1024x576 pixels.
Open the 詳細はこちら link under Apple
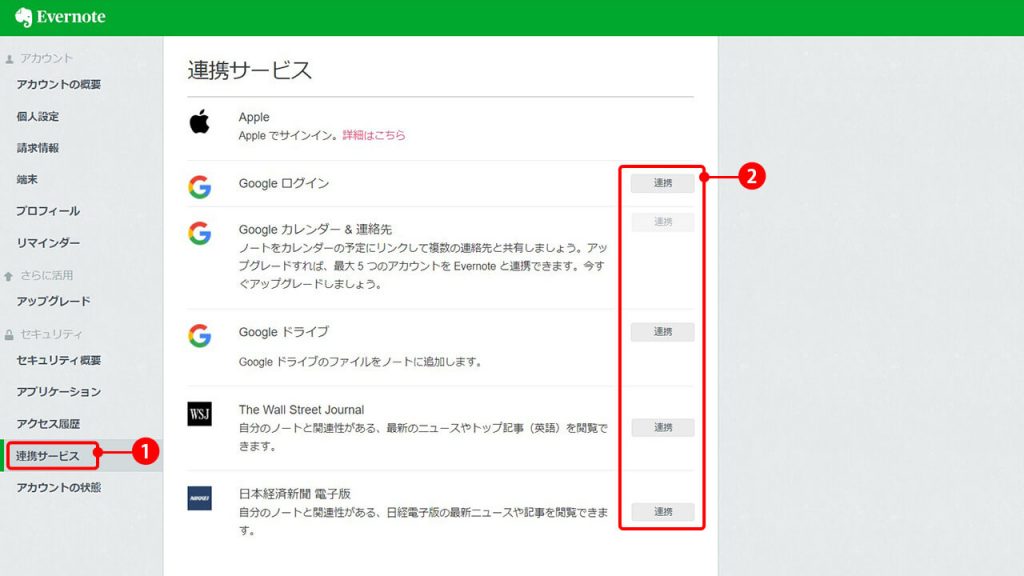374,135
